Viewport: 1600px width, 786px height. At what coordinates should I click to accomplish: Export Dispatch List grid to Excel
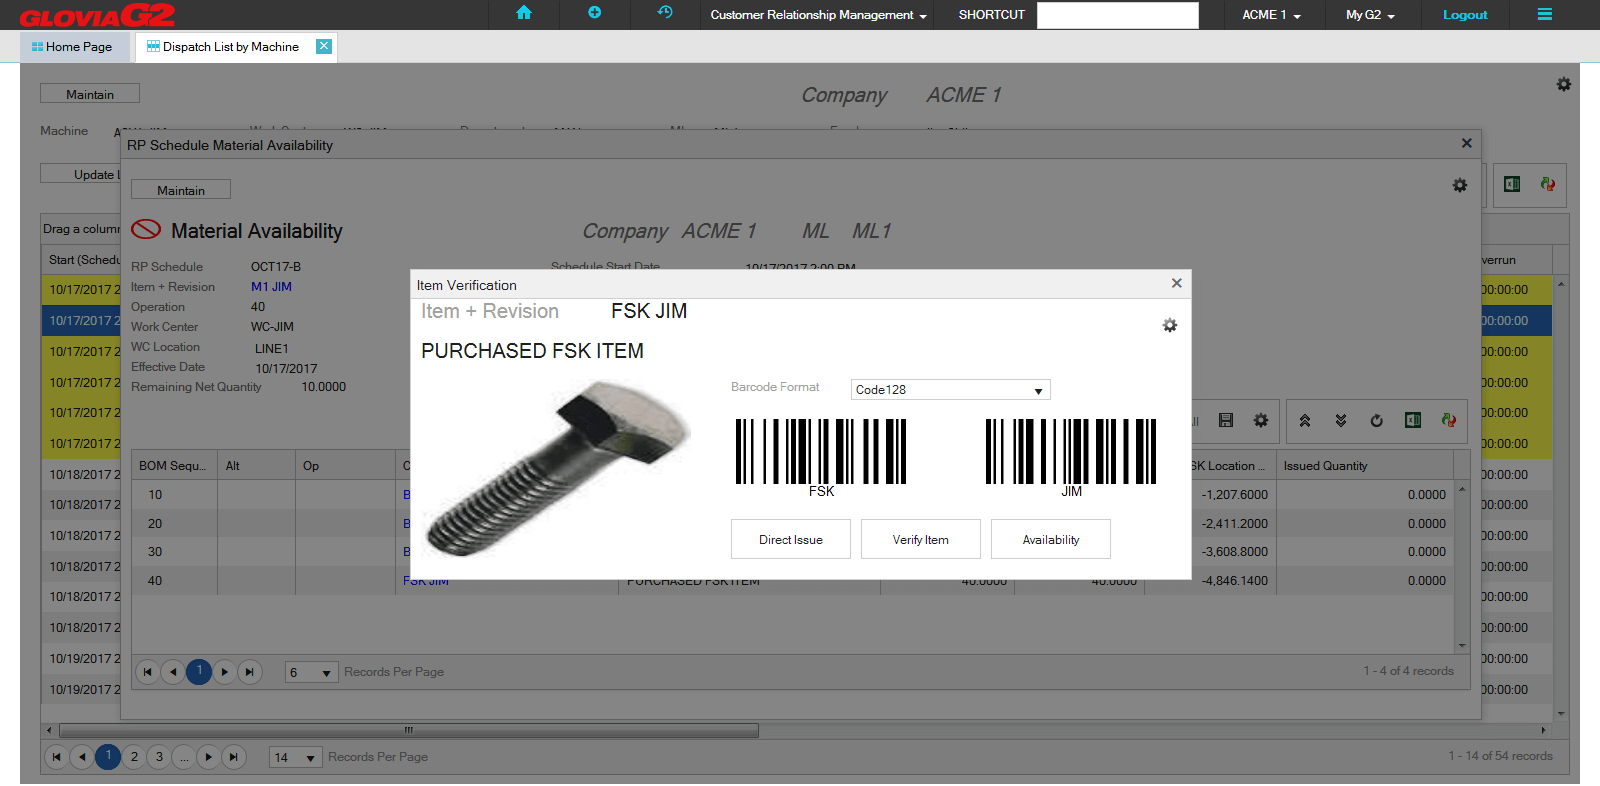pos(1512,184)
